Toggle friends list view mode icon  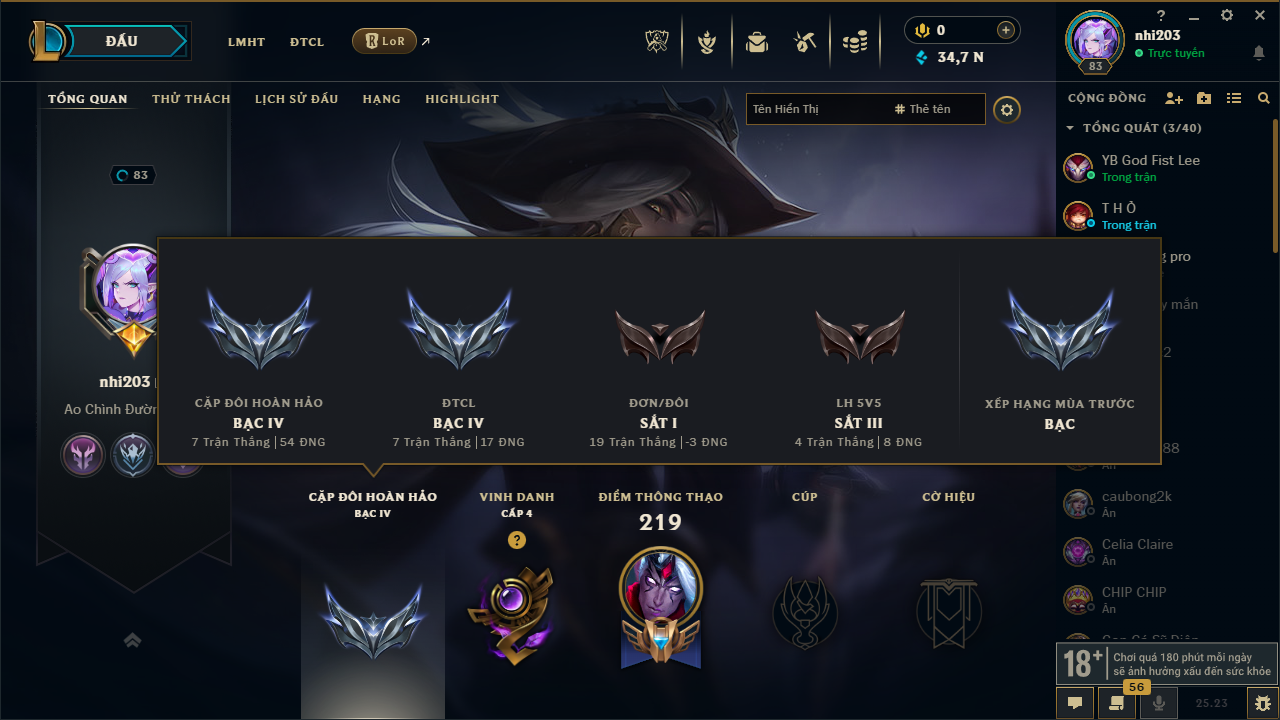click(x=1234, y=98)
